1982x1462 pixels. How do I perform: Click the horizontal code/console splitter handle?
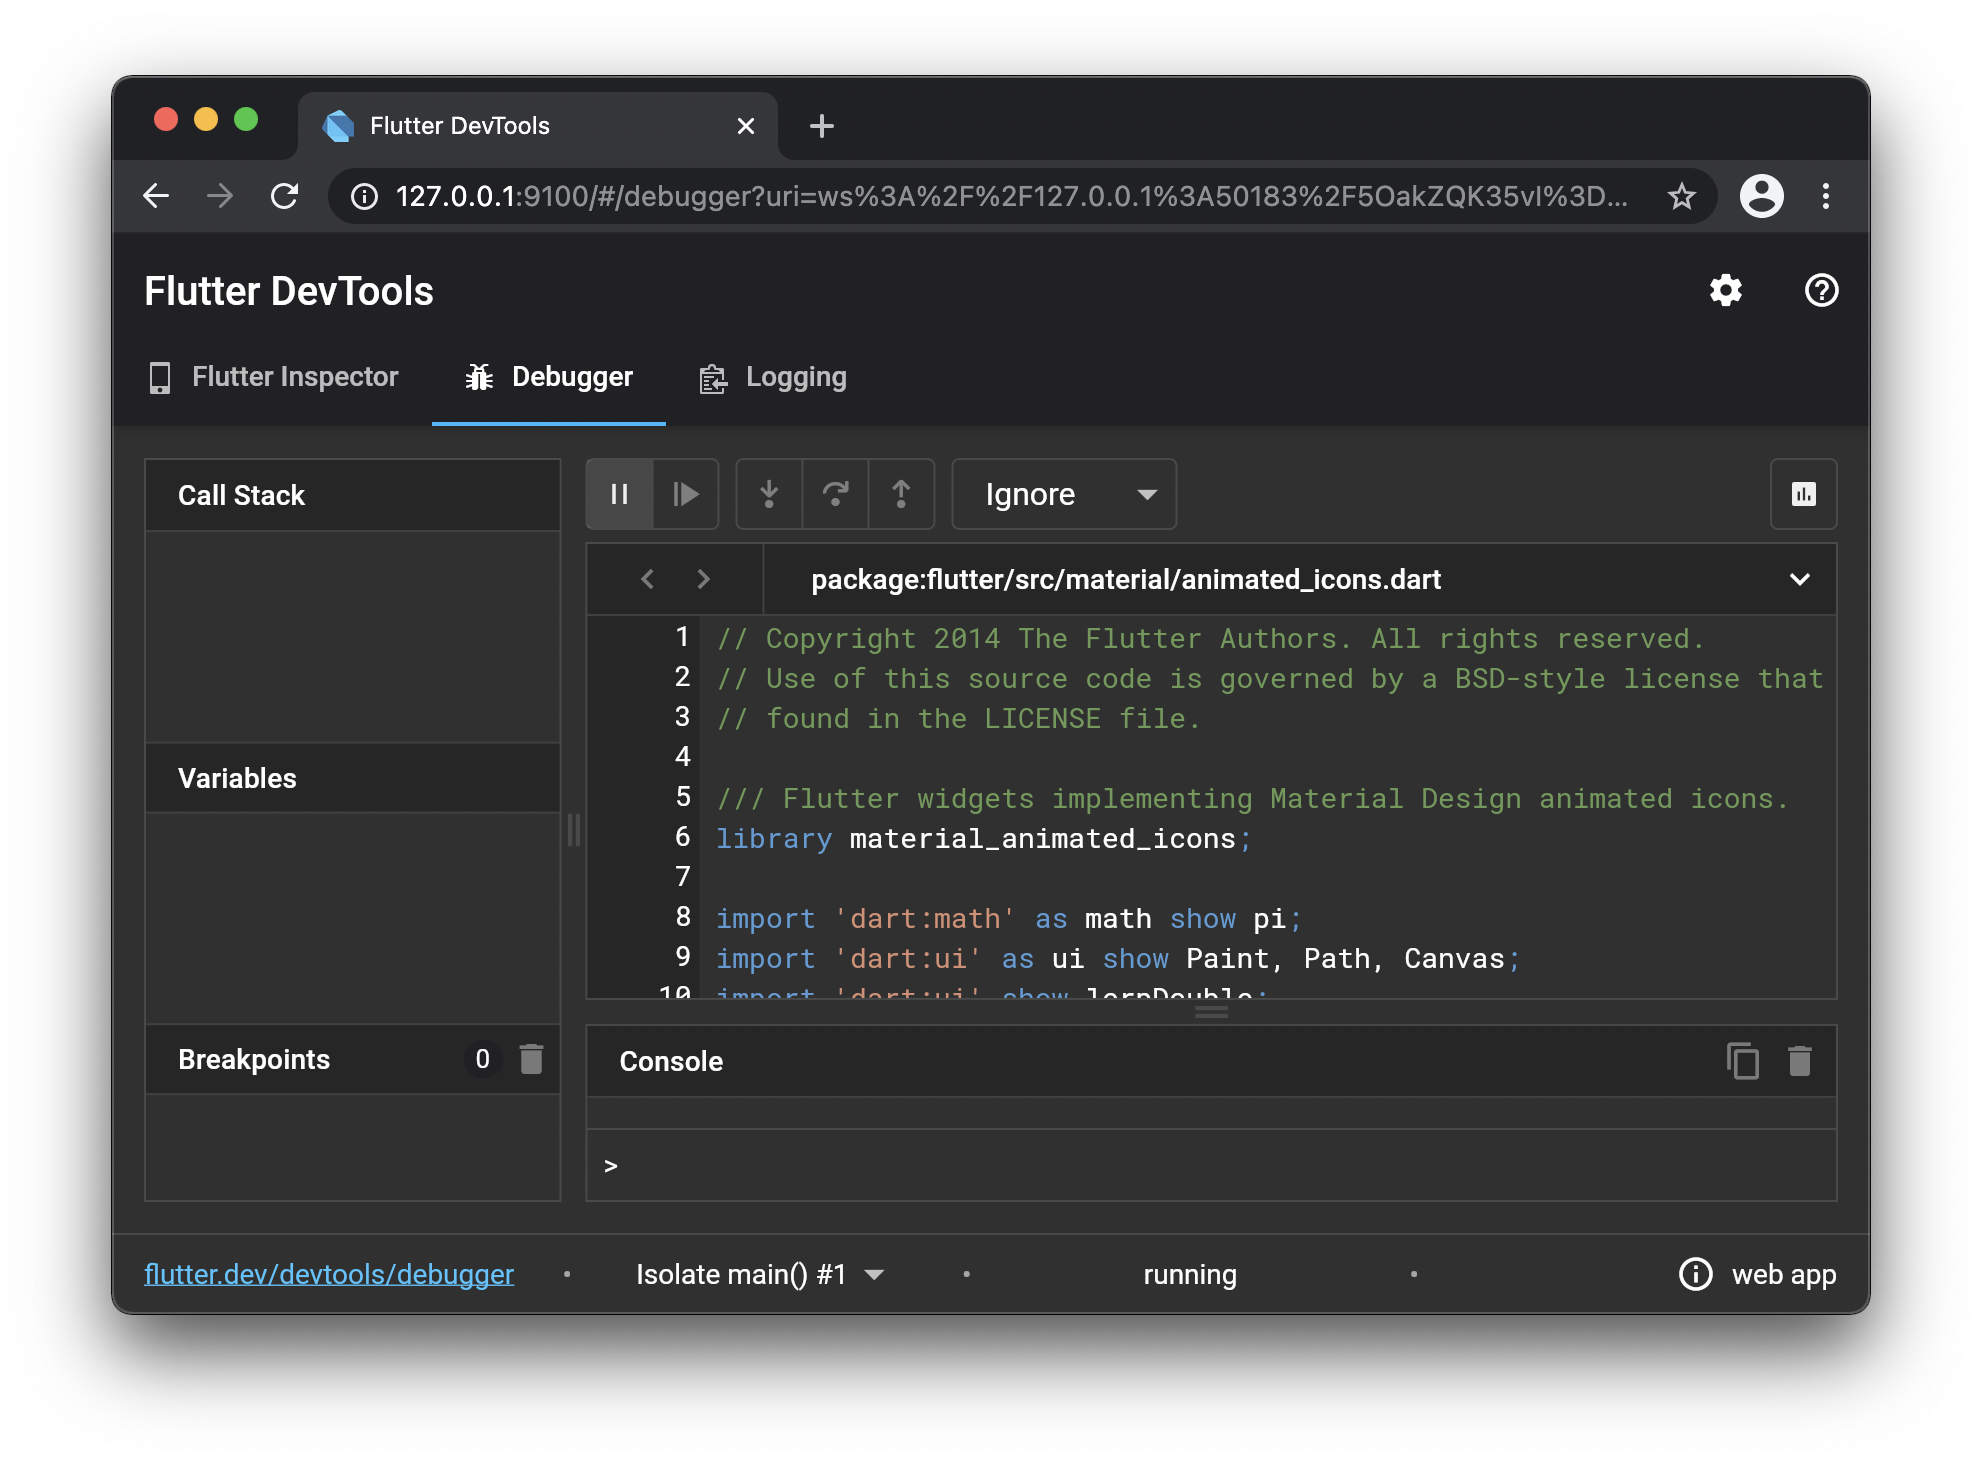point(1211,1011)
